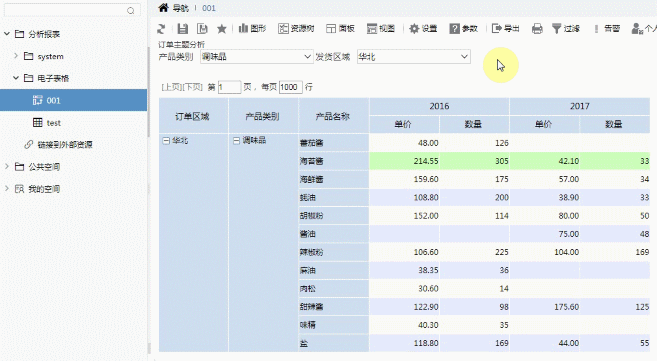Collapse the 调味品 category group
Viewport: 657px width, 361px height.
pos(236,141)
